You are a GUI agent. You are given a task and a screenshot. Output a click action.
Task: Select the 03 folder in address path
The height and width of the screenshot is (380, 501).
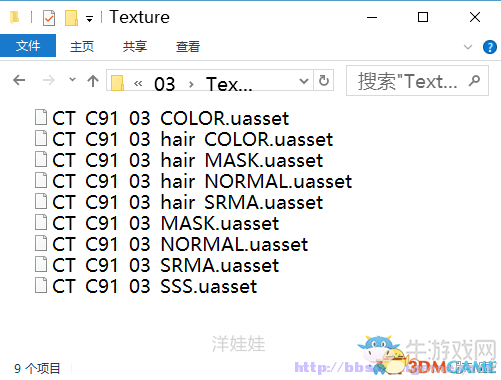[165, 84]
